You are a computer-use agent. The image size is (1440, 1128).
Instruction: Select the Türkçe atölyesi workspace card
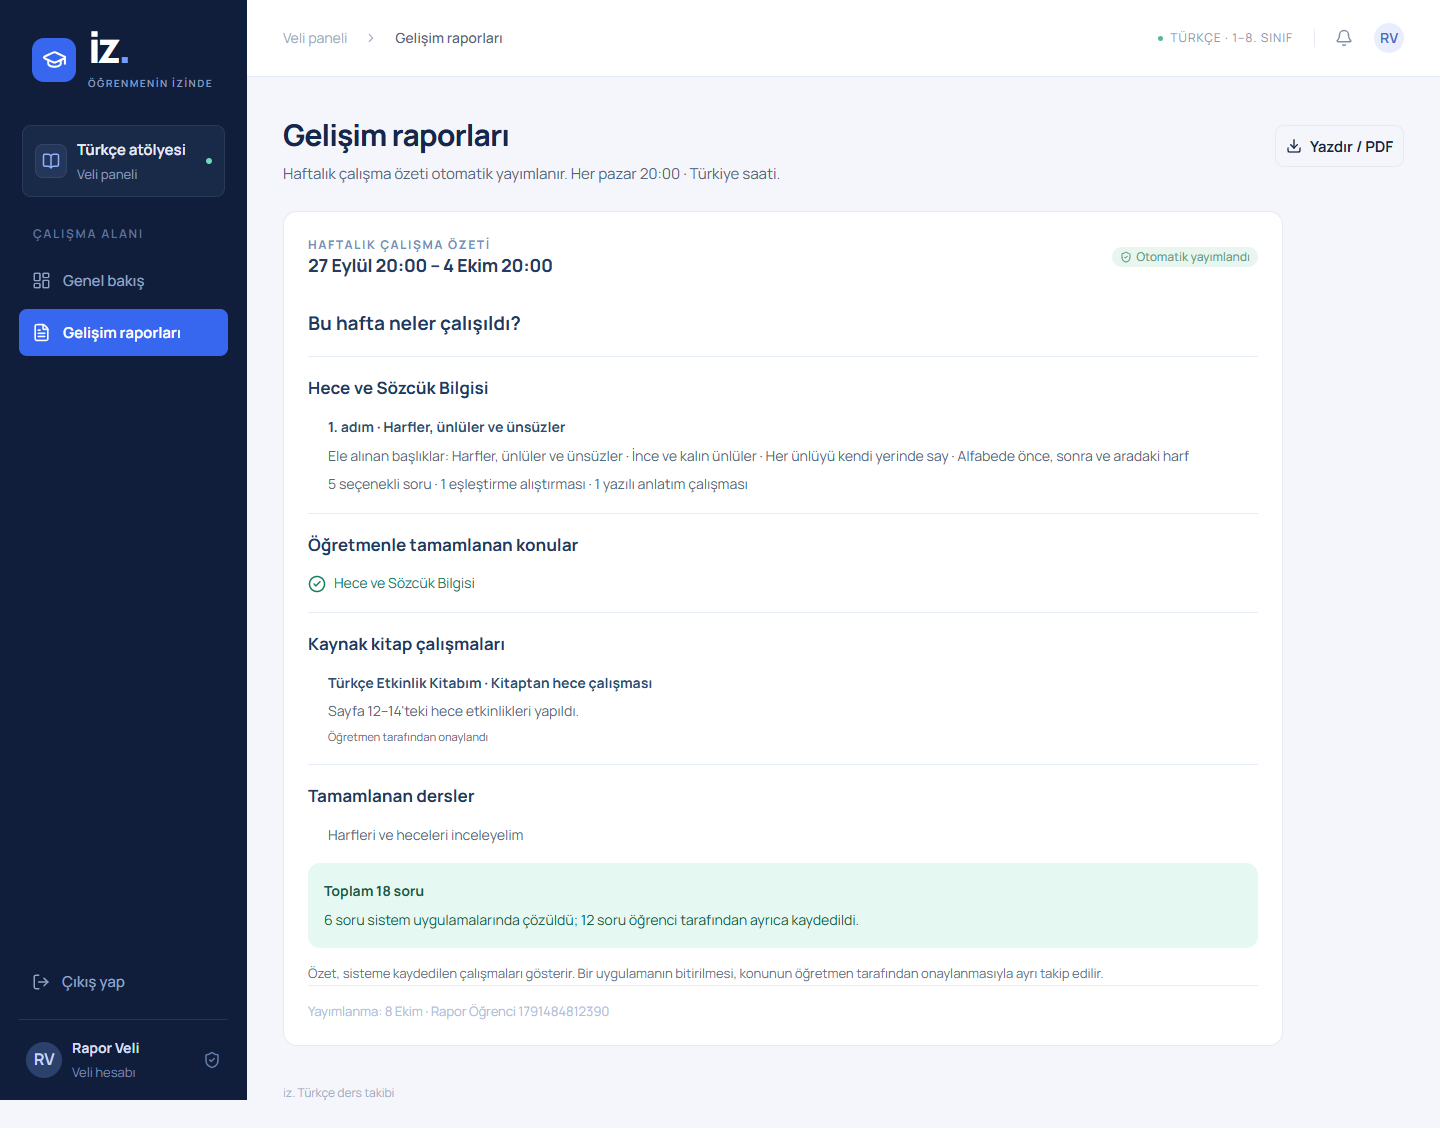point(123,161)
